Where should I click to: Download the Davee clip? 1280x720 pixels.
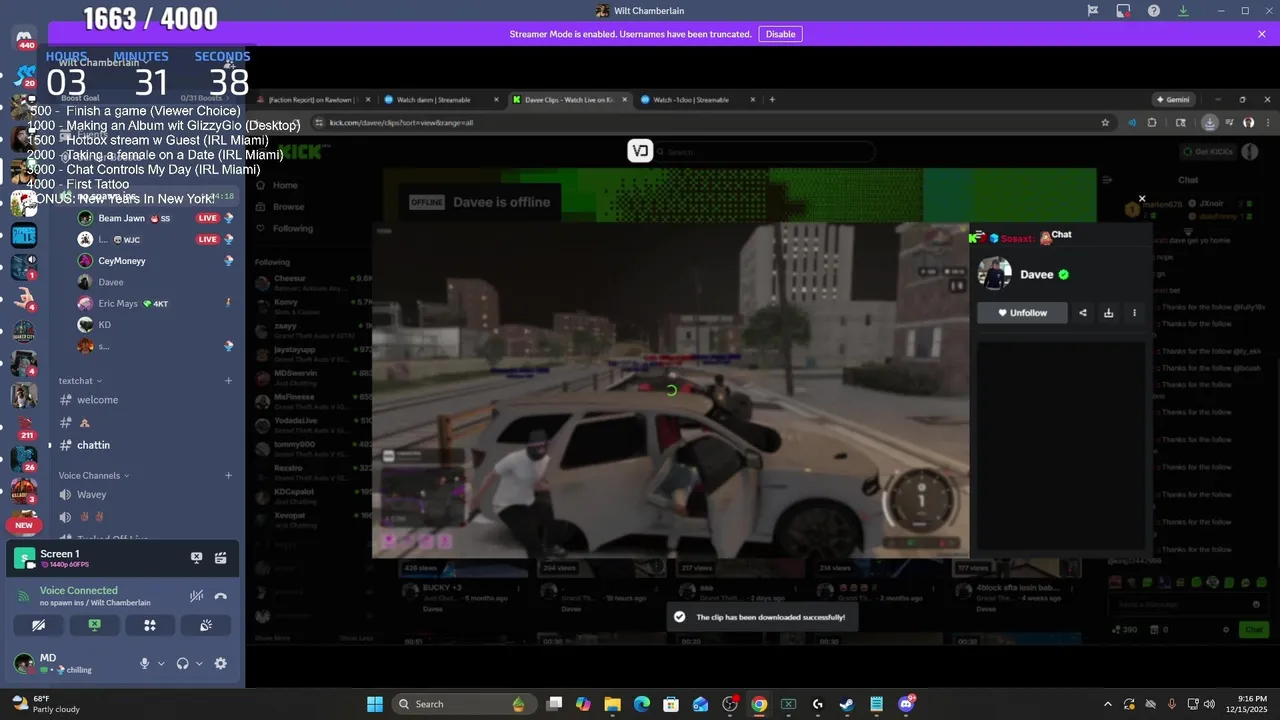click(1108, 313)
